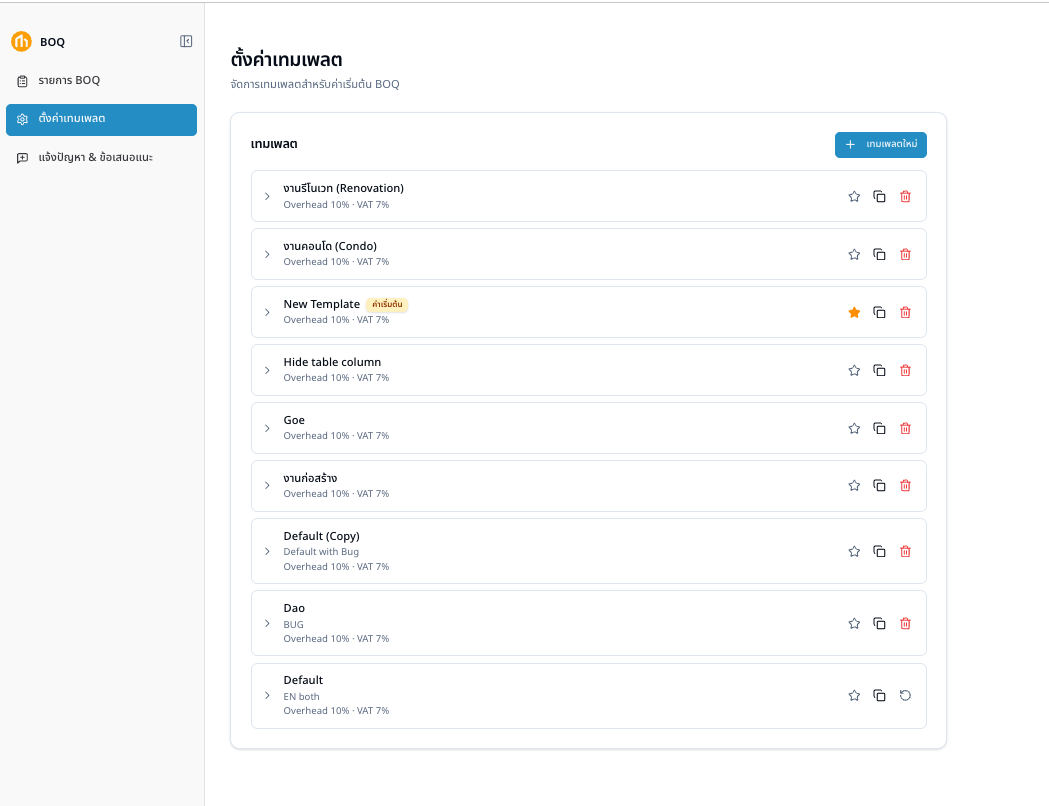This screenshot has width=1049, height=806.
Task: Delete the Condo template via its trash icon
Action: (x=905, y=254)
